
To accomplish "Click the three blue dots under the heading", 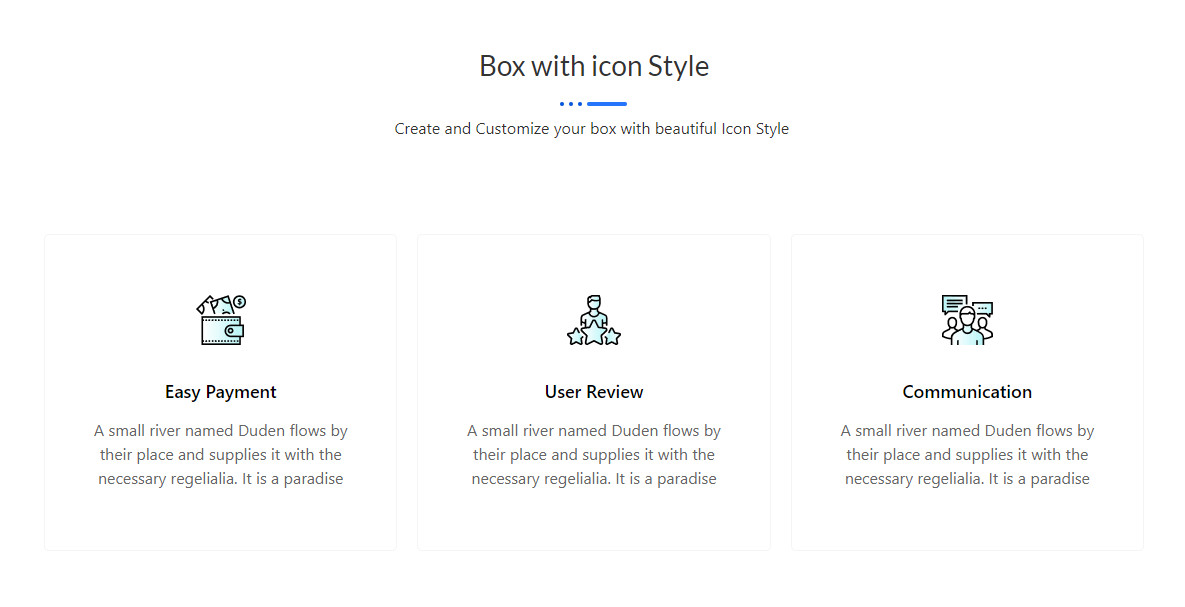I will (571, 104).
